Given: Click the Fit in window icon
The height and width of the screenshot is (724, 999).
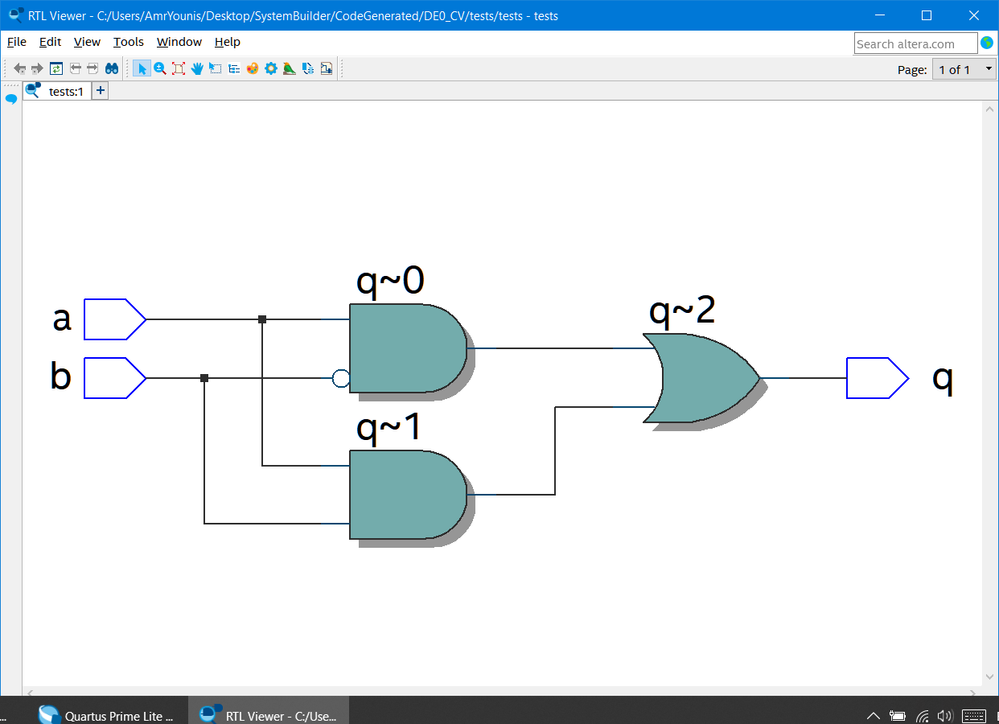Looking at the screenshot, I should (x=178, y=69).
